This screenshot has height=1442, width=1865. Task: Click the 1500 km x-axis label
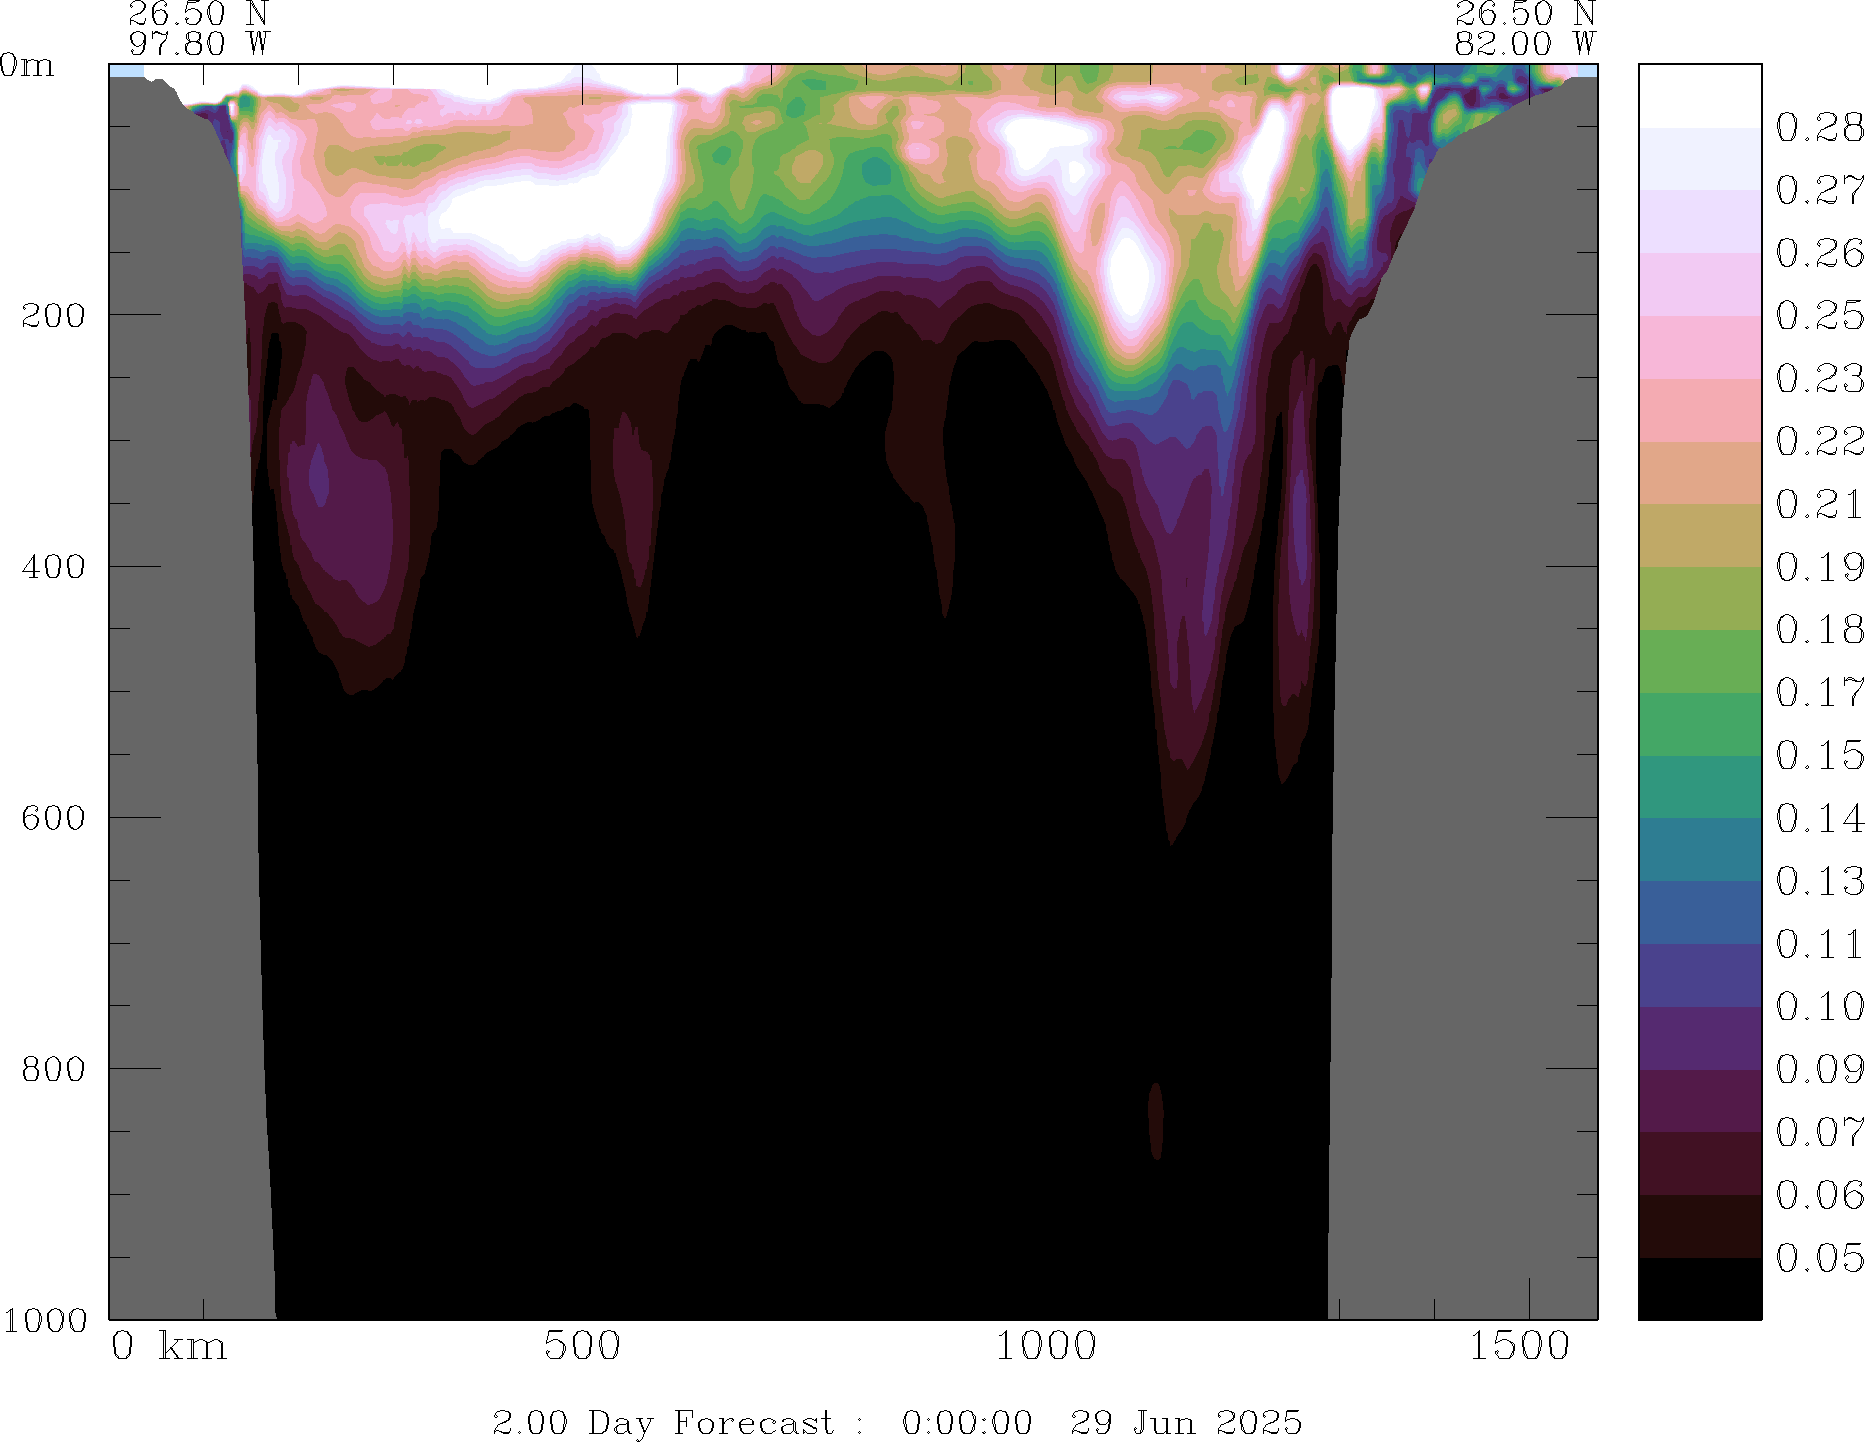(1519, 1346)
